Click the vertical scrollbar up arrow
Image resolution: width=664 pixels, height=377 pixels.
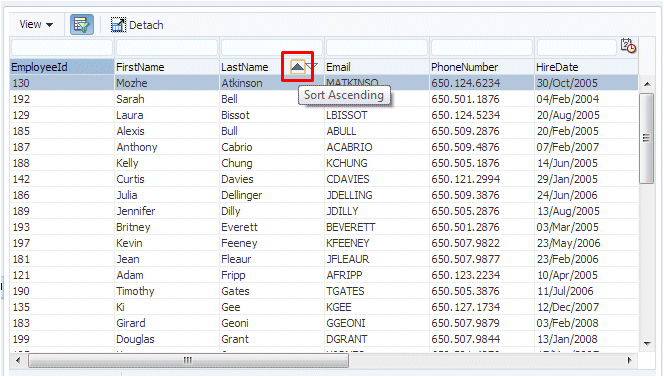point(647,84)
